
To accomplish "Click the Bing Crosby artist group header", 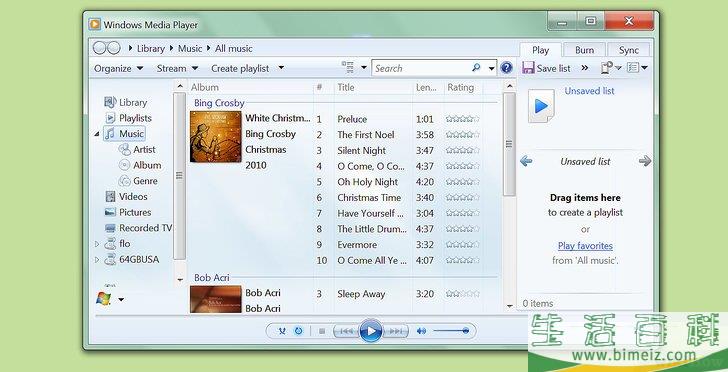I will (219, 103).
